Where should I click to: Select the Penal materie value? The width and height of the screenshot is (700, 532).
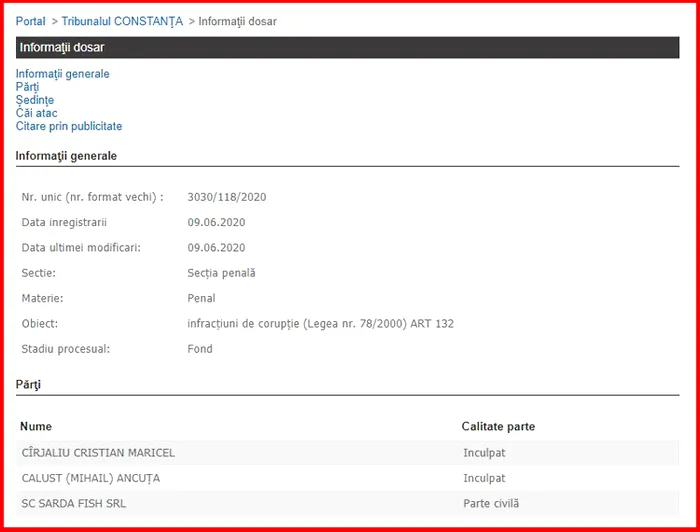click(201, 298)
